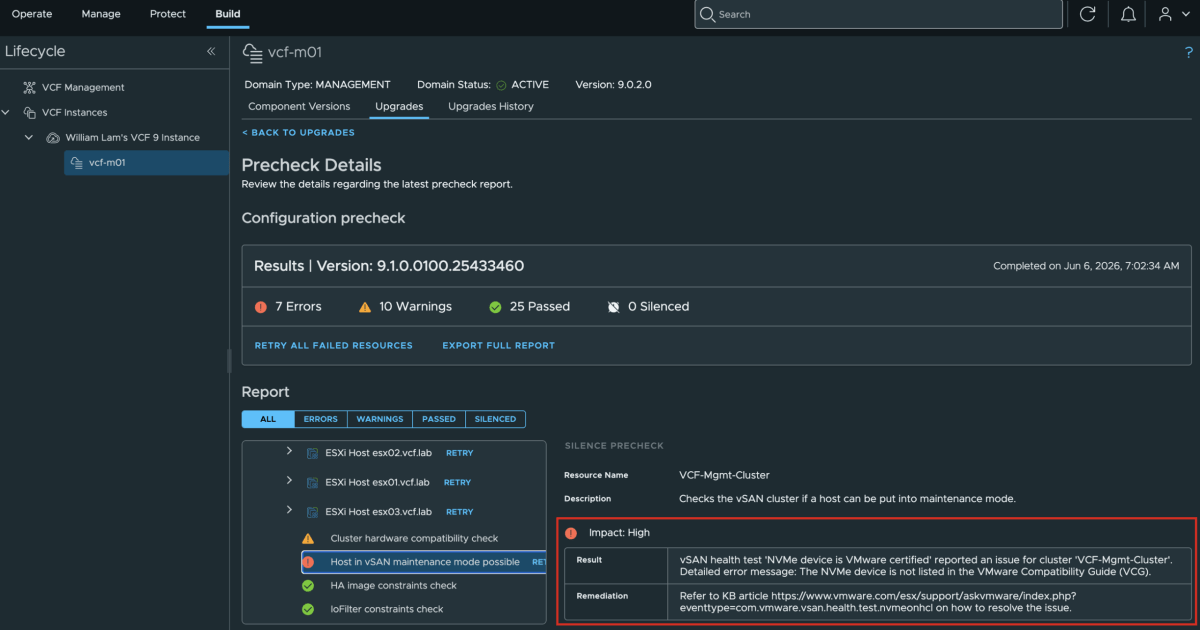Click the VCF Management icon
Screen dimensions: 1200x630
pos(29,87)
